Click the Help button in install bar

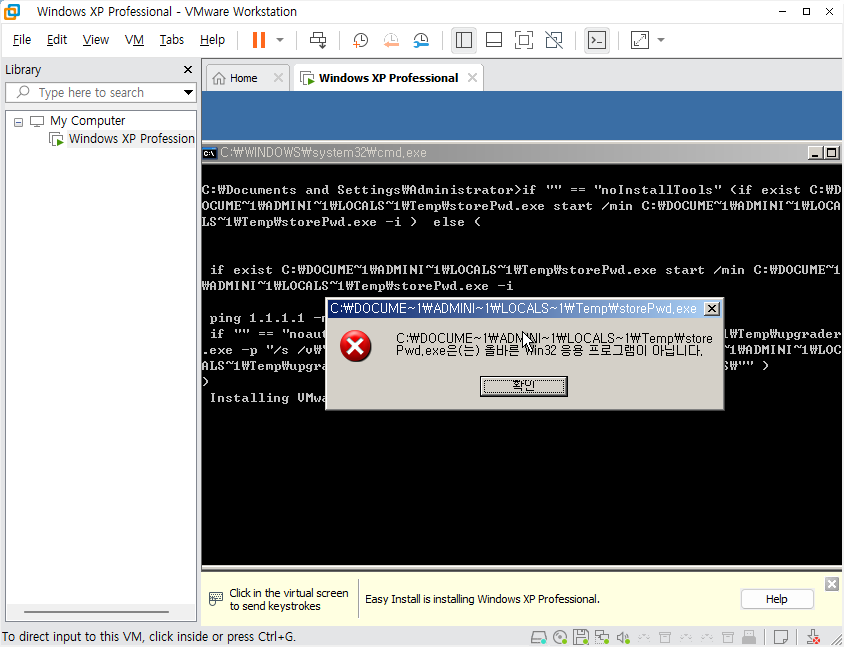(x=777, y=599)
